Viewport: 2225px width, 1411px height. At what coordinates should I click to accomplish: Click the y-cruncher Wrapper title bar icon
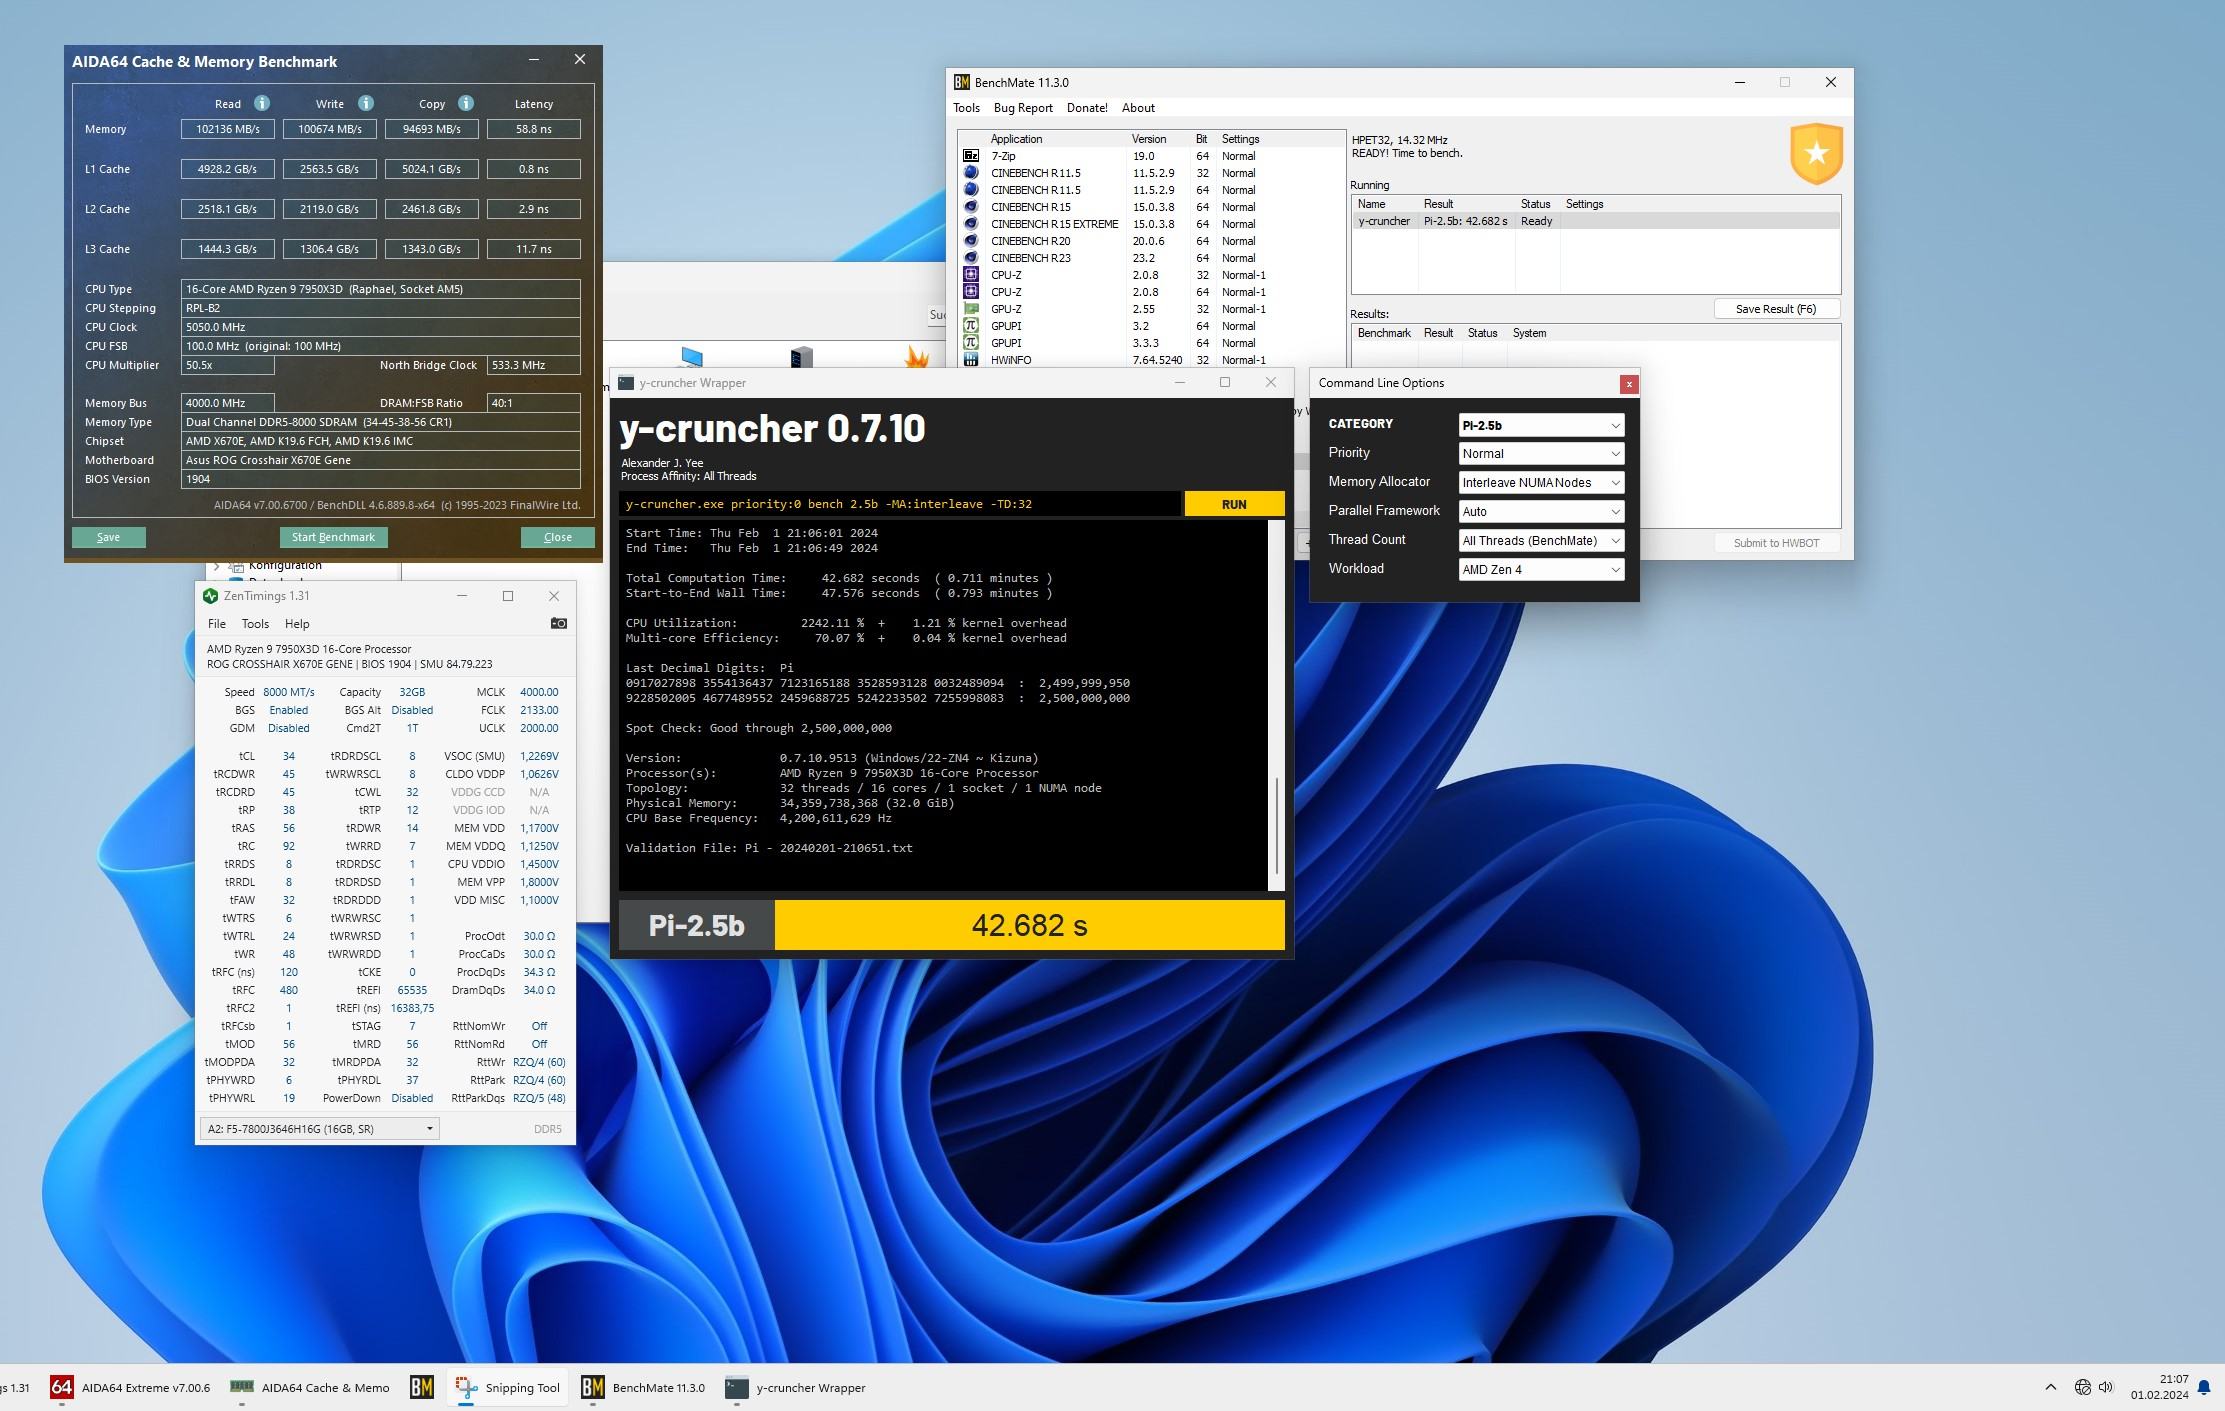[x=626, y=383]
